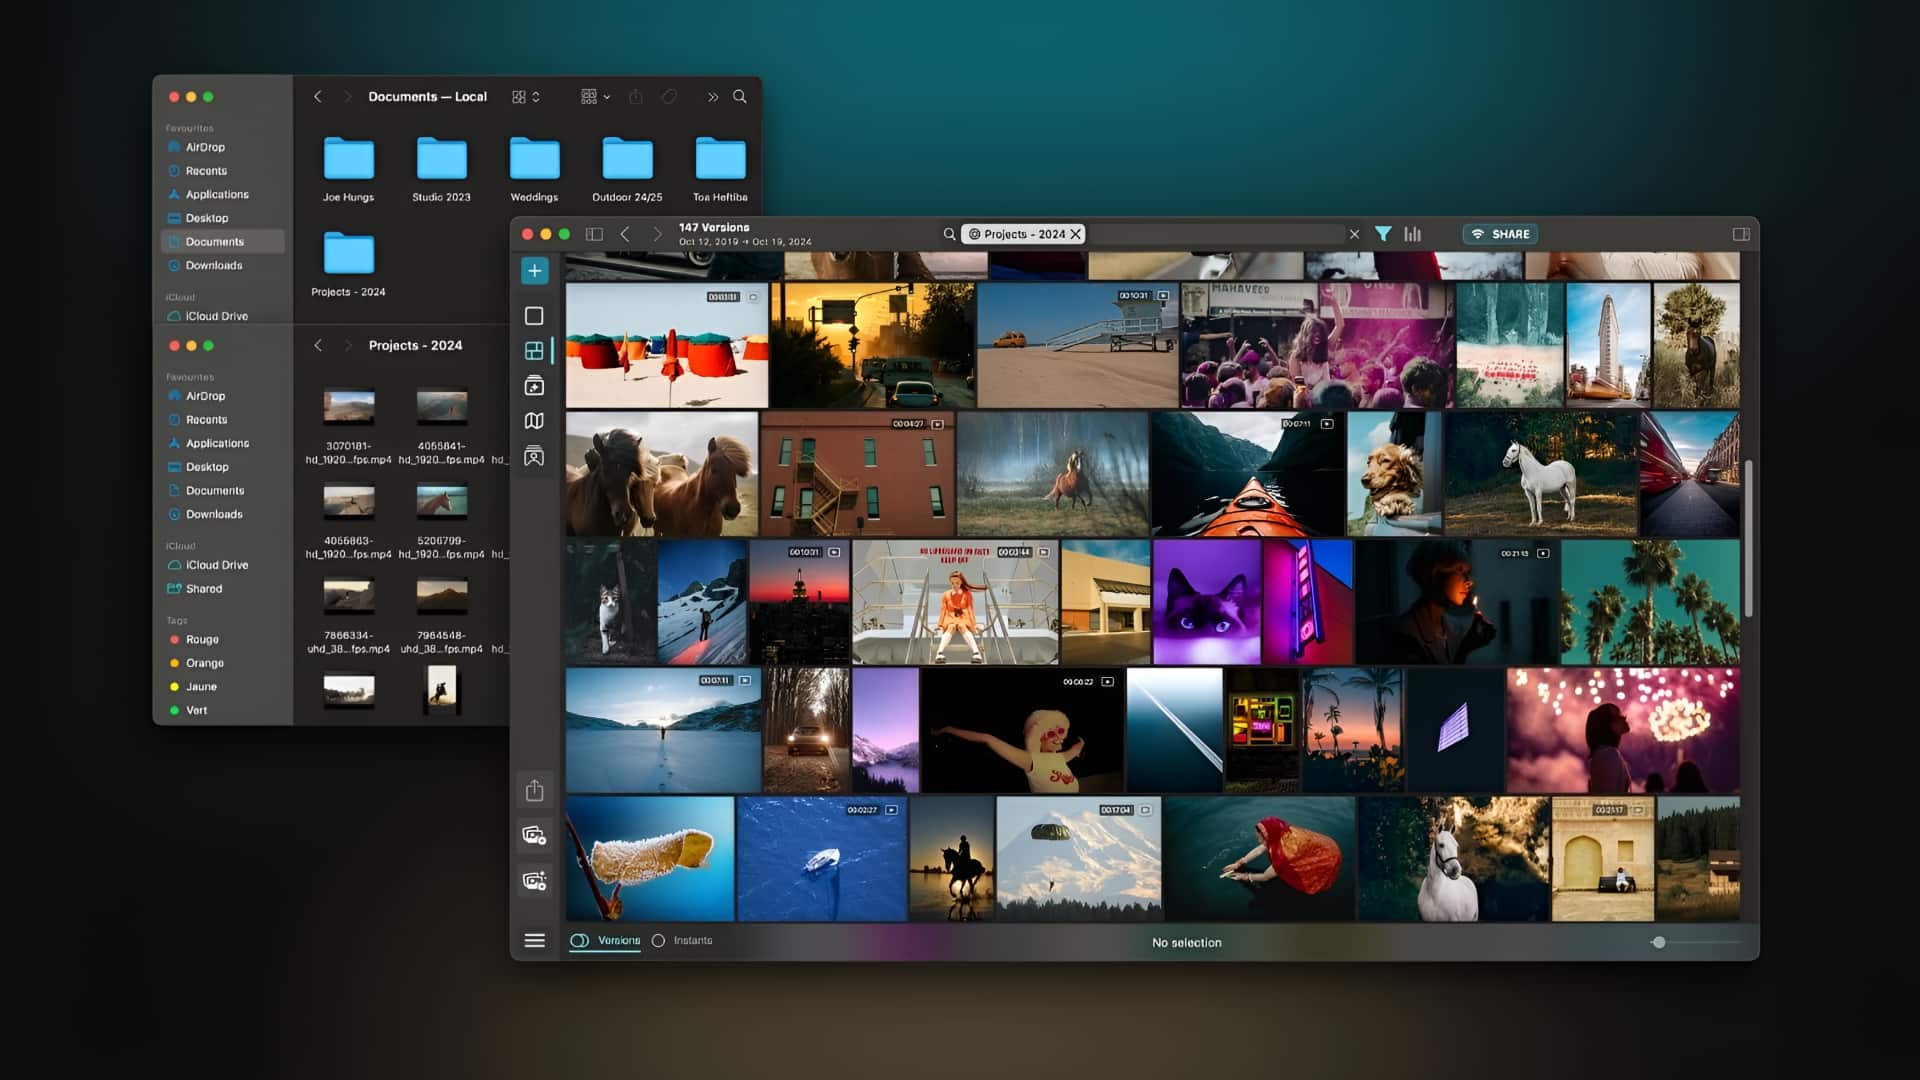This screenshot has height=1080, width=1920.
Task: Click the export share icon in left sidebar
Action: tap(534, 791)
